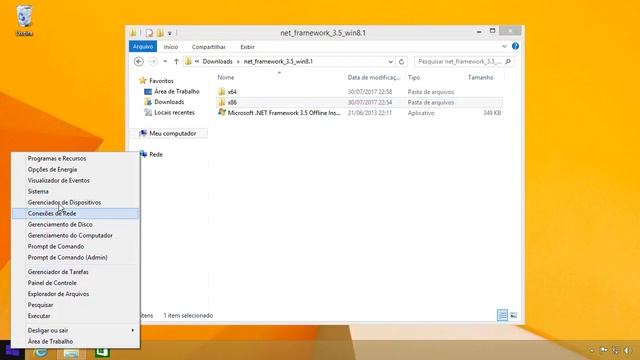Screen dimensions: 640x360
Task: Launch non-admin Prompt de Comando entry
Action: tap(76, 247)
